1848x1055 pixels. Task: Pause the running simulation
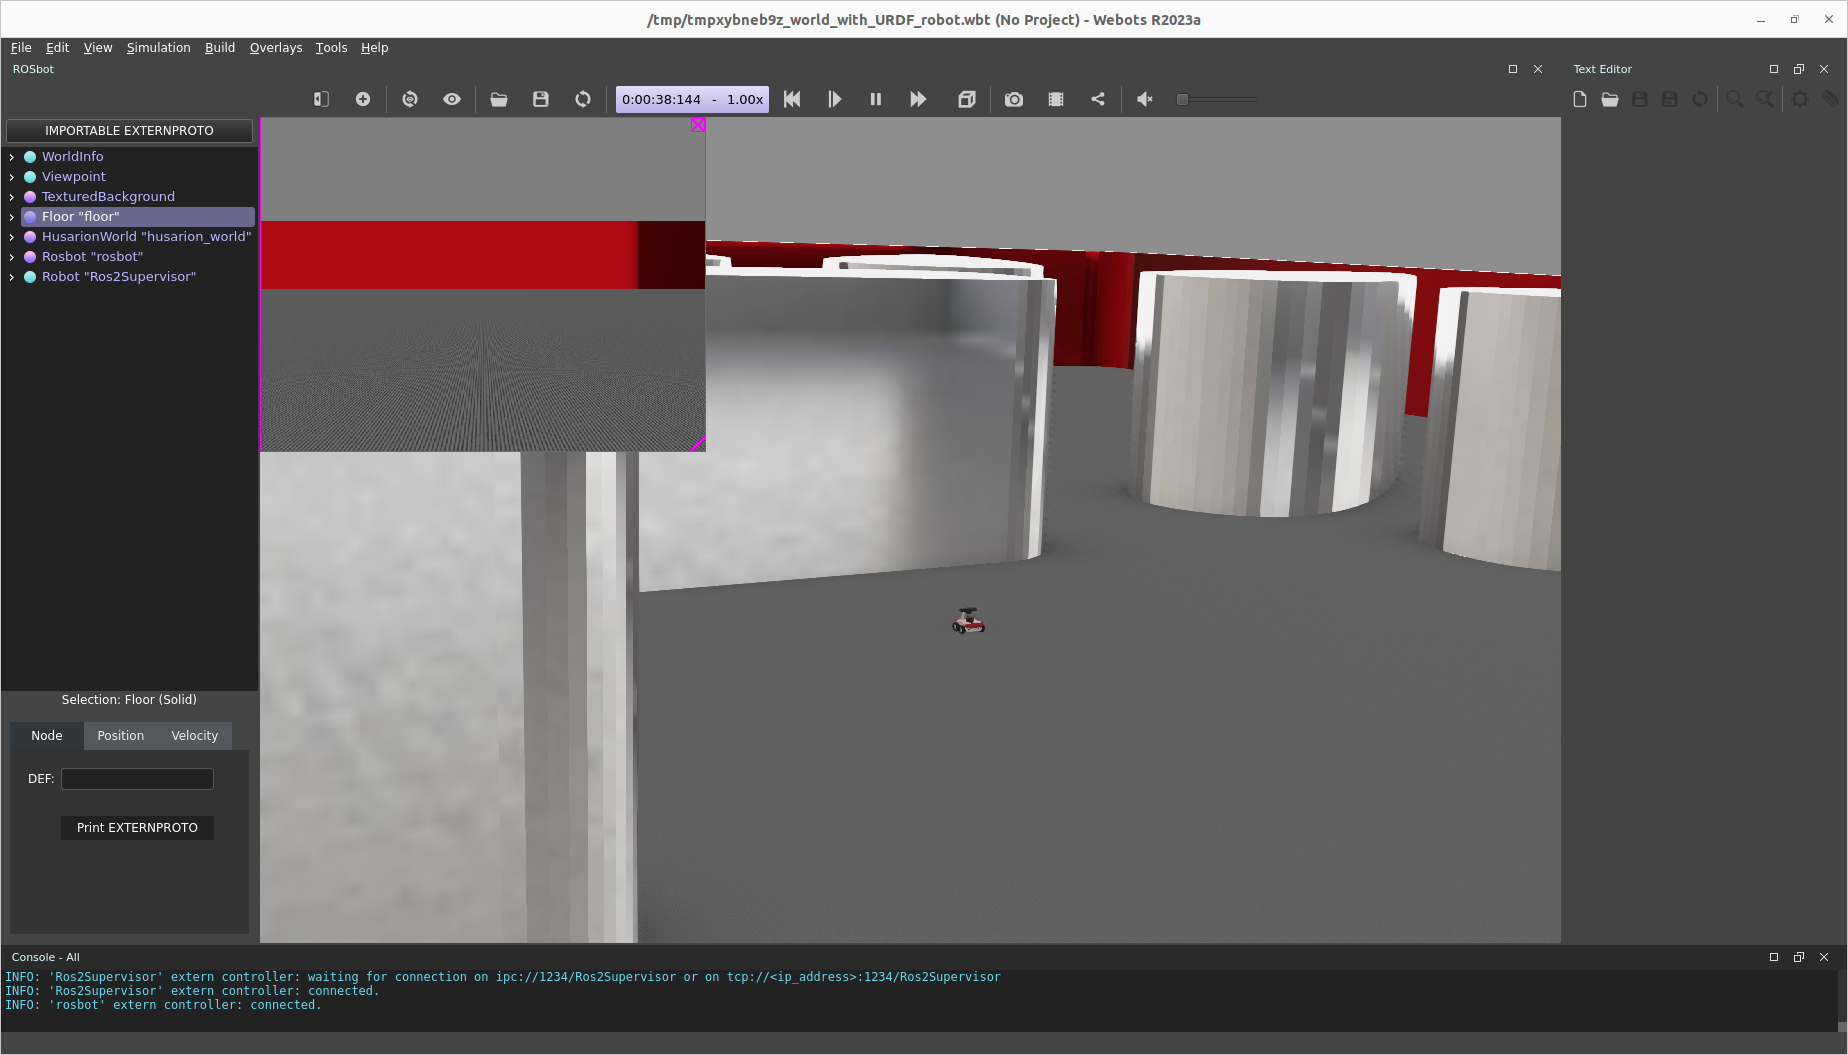876,99
